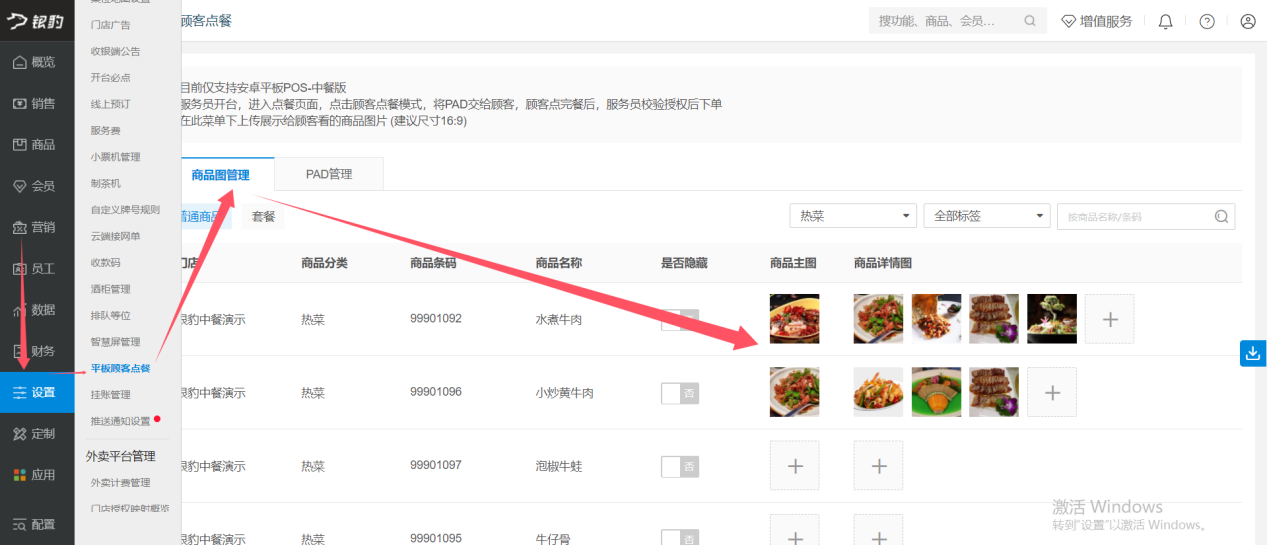Select 套餐 combo filter button
This screenshot has width=1267, height=545.
click(x=263, y=216)
